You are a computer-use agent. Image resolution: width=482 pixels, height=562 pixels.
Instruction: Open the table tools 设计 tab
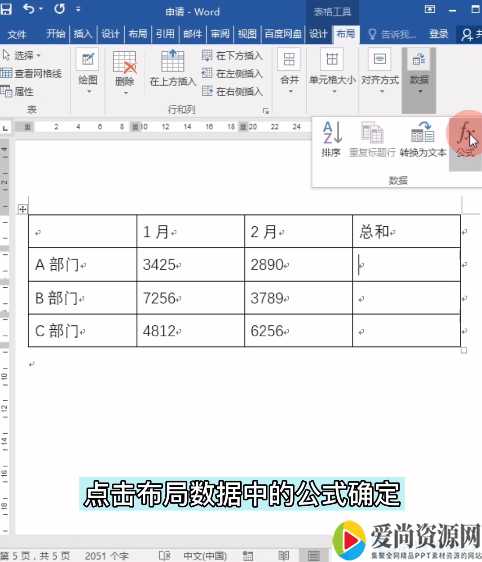point(318,34)
